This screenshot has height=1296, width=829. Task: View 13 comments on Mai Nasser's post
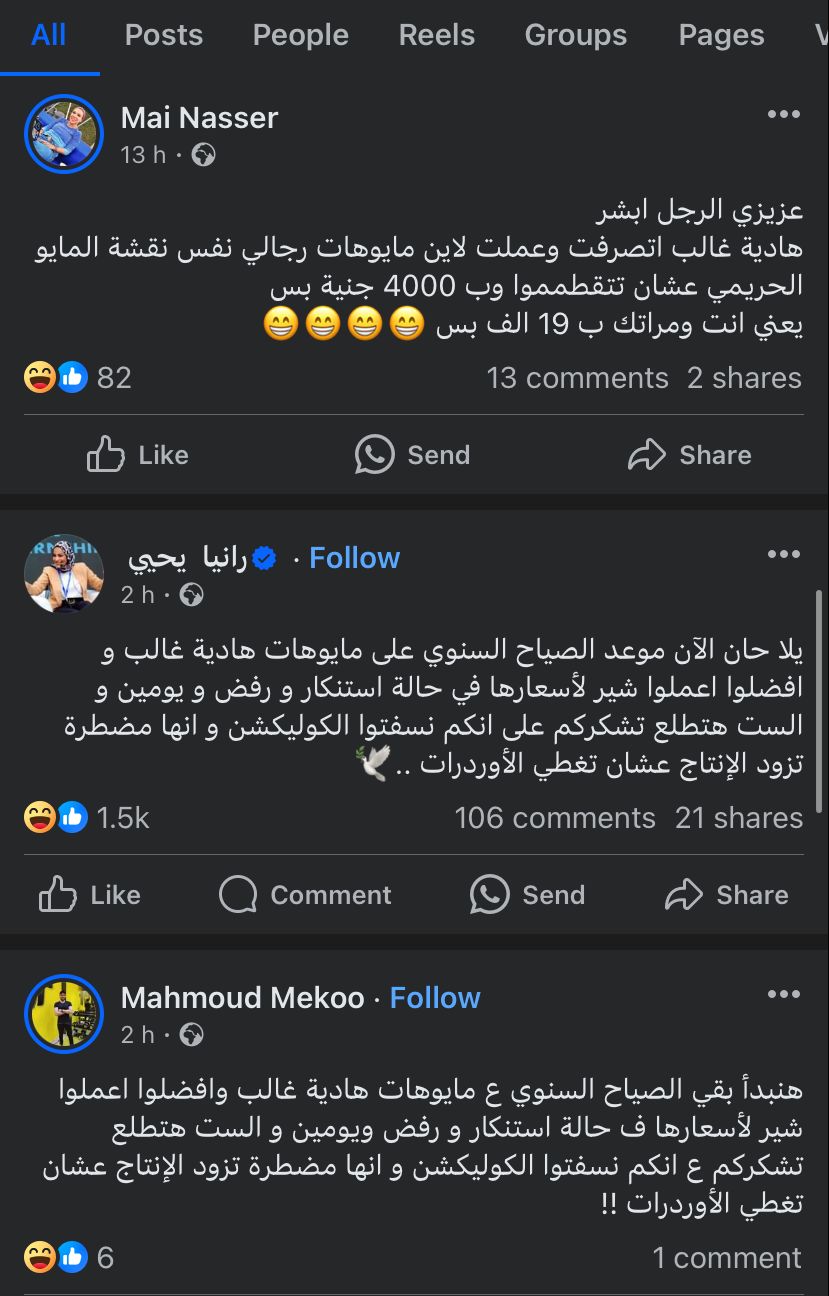(577, 378)
